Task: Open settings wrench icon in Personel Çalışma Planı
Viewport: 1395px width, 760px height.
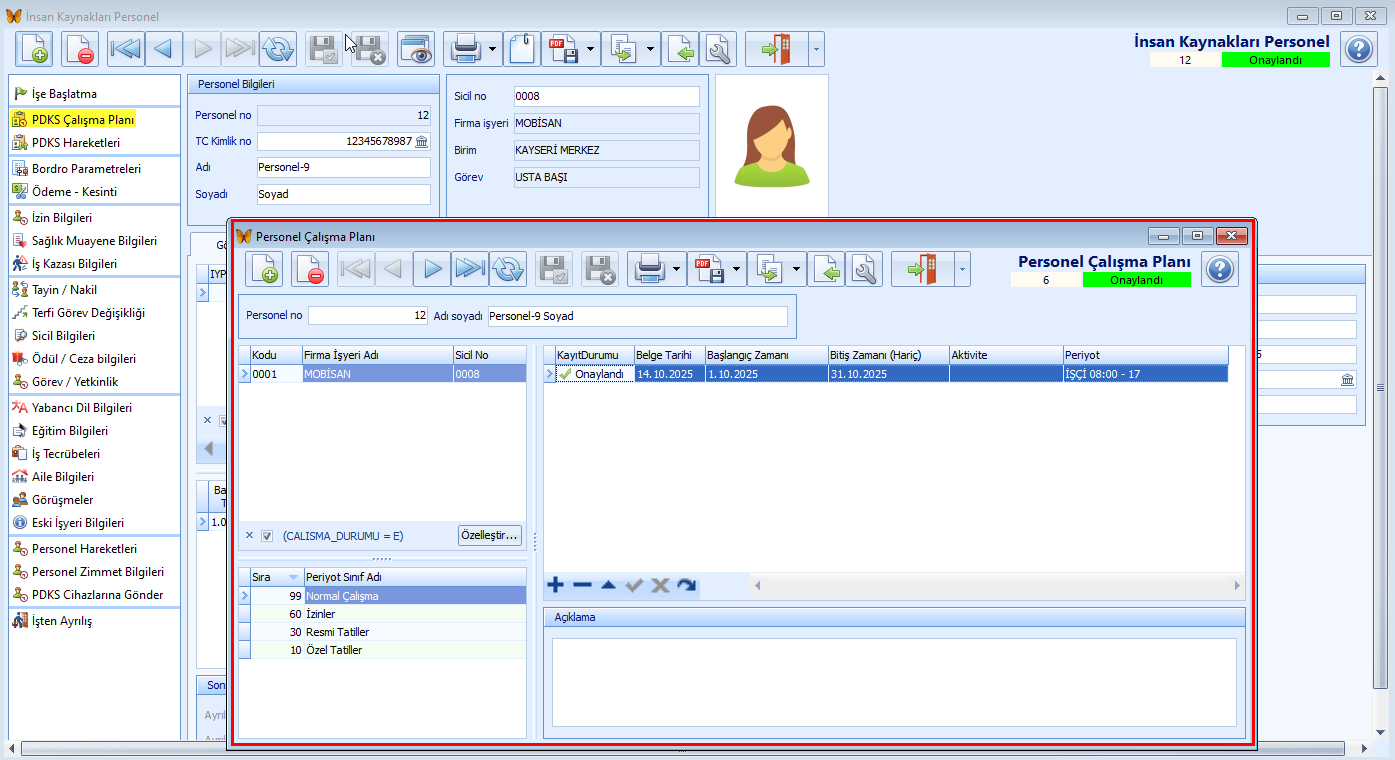Action: point(864,269)
